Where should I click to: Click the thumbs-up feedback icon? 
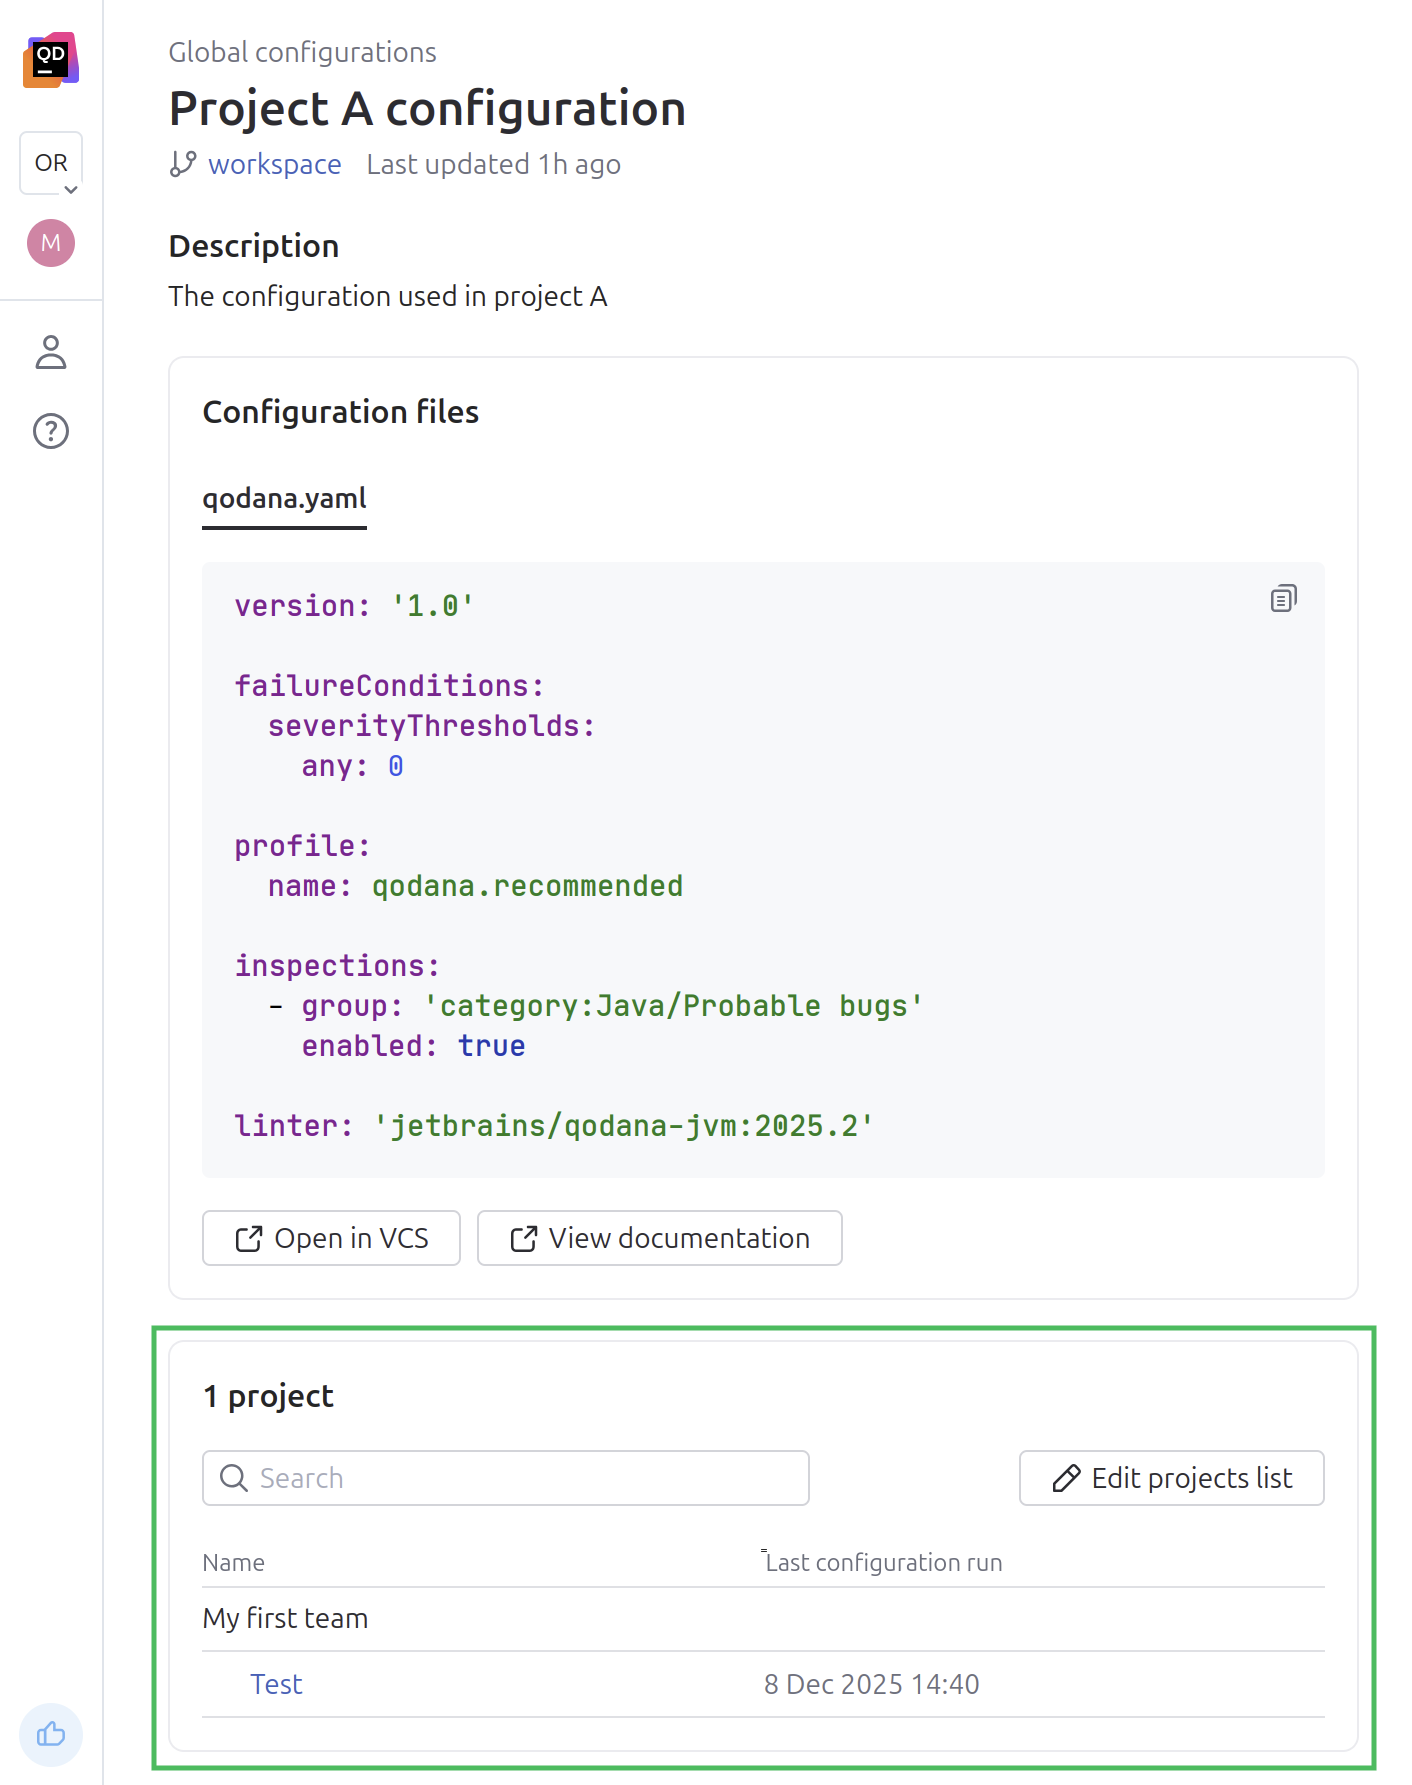click(51, 1734)
